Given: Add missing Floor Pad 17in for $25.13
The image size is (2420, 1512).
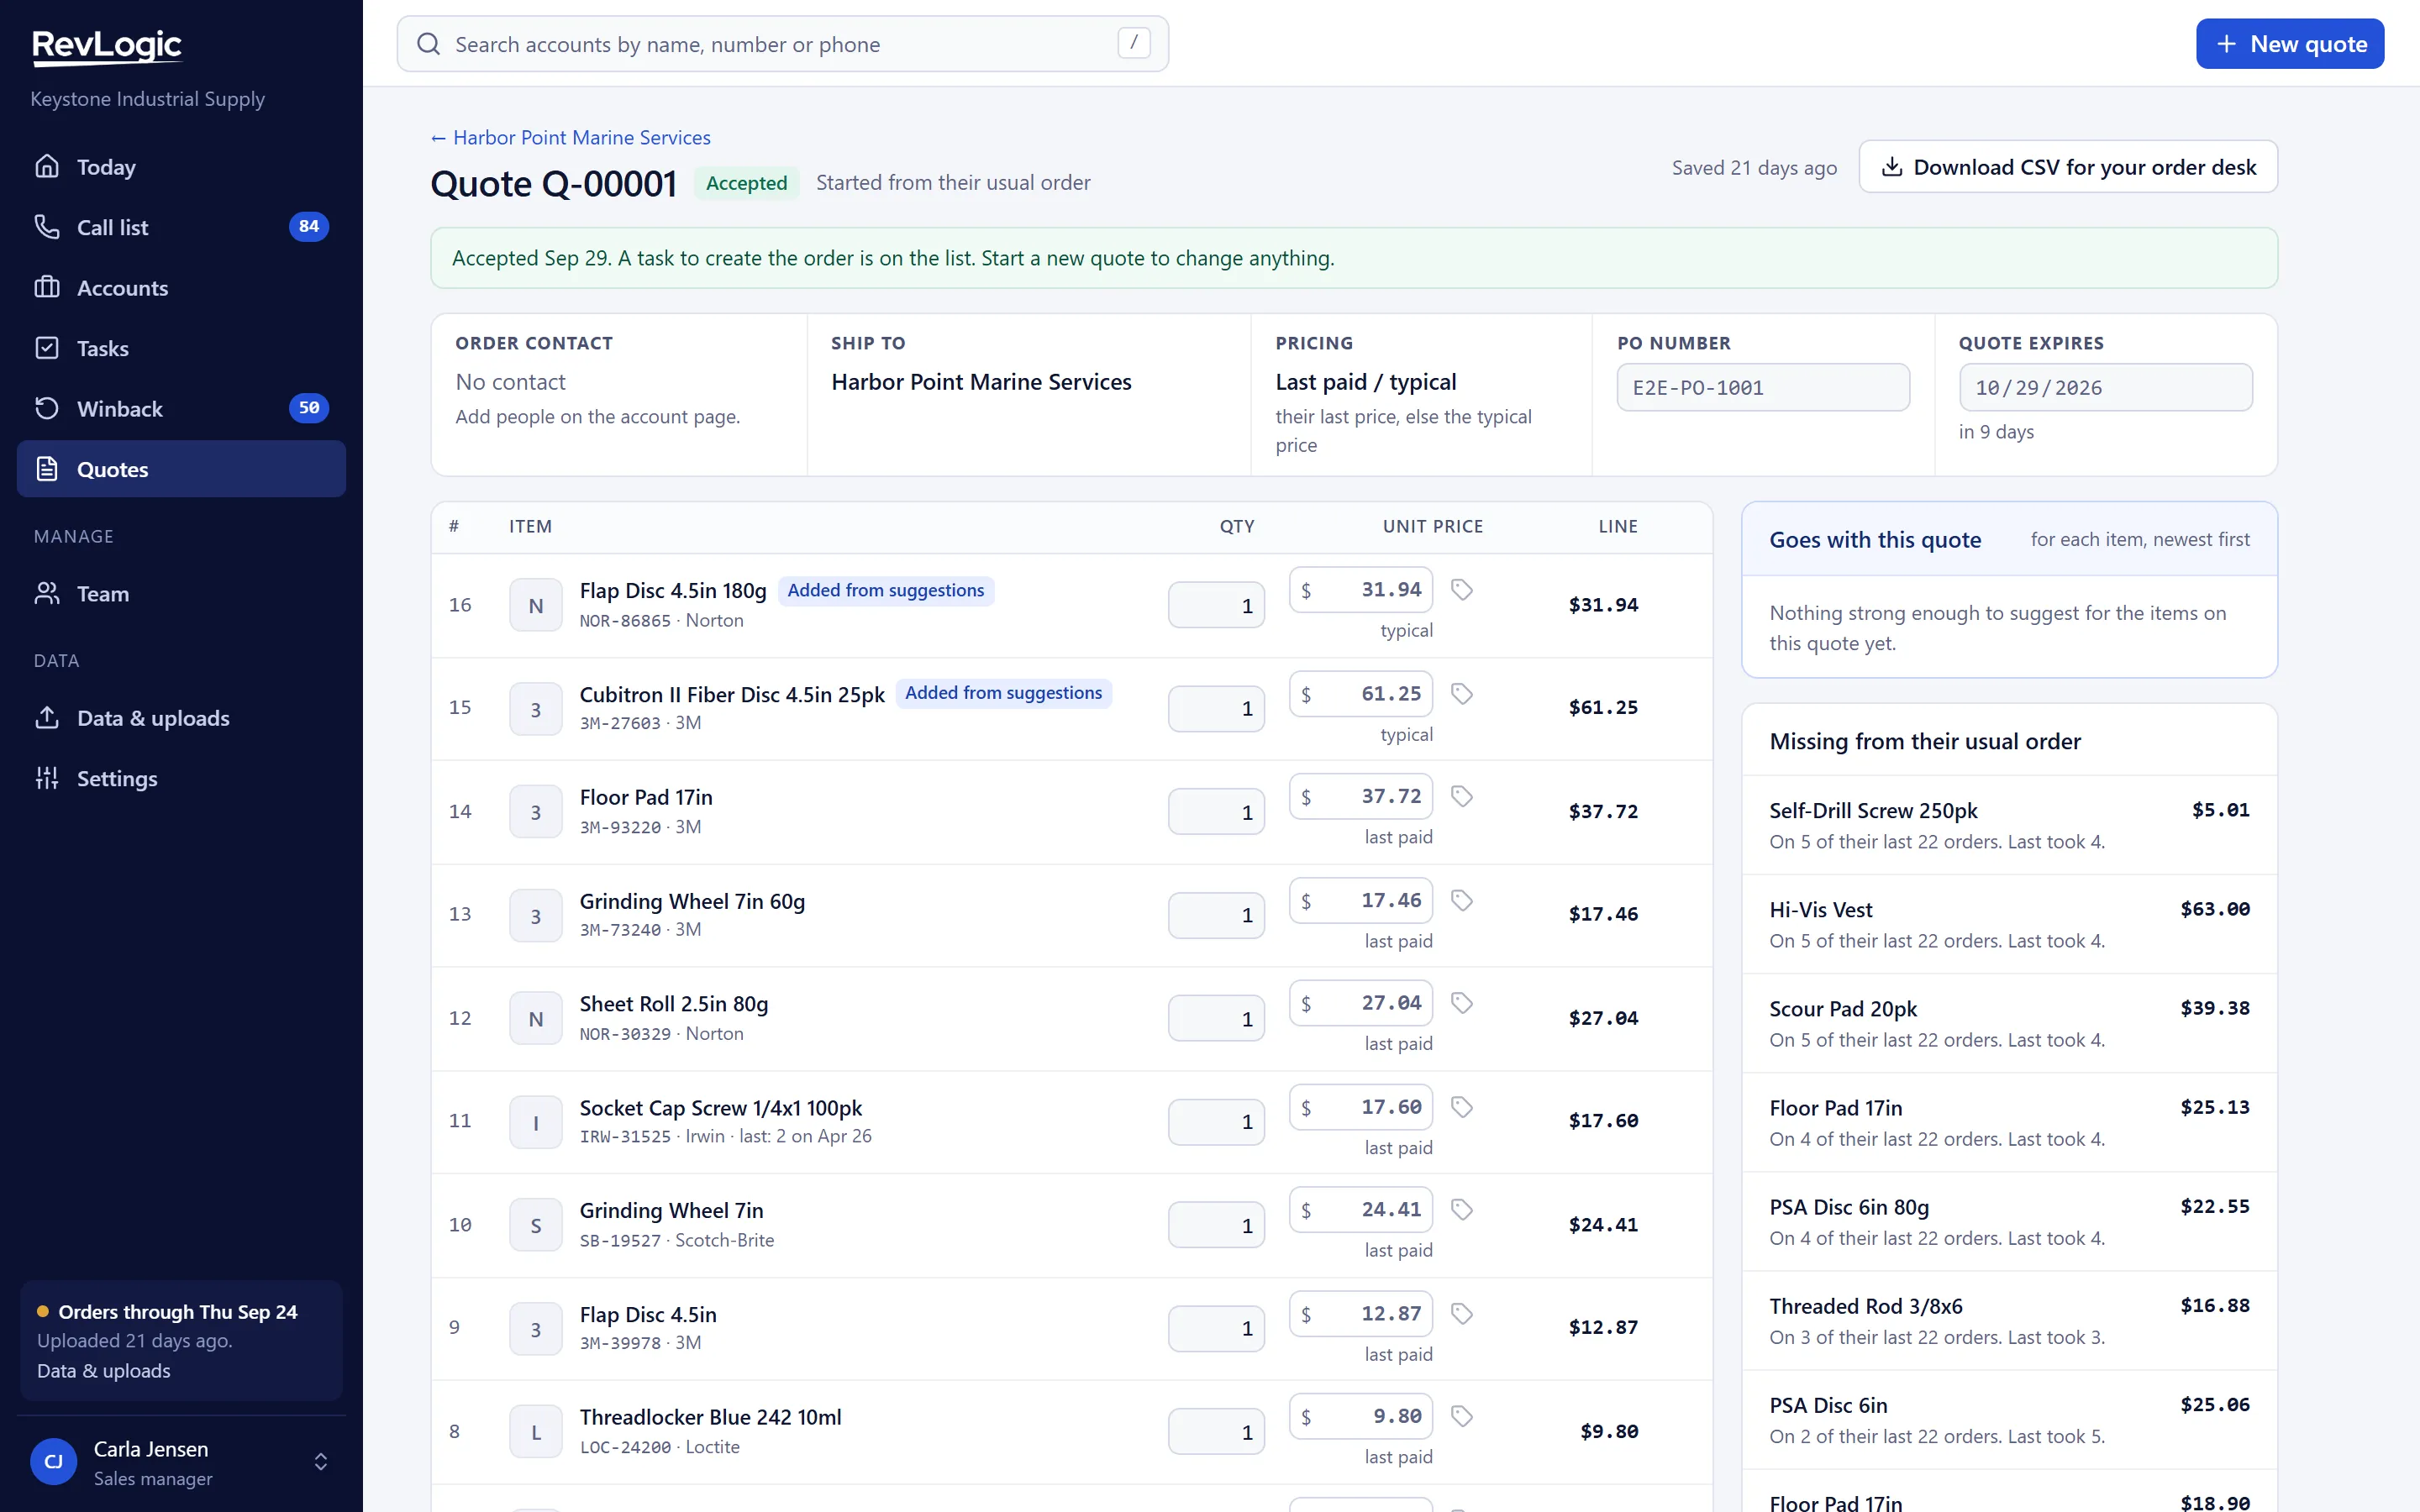Looking at the screenshot, I should point(2009,1122).
